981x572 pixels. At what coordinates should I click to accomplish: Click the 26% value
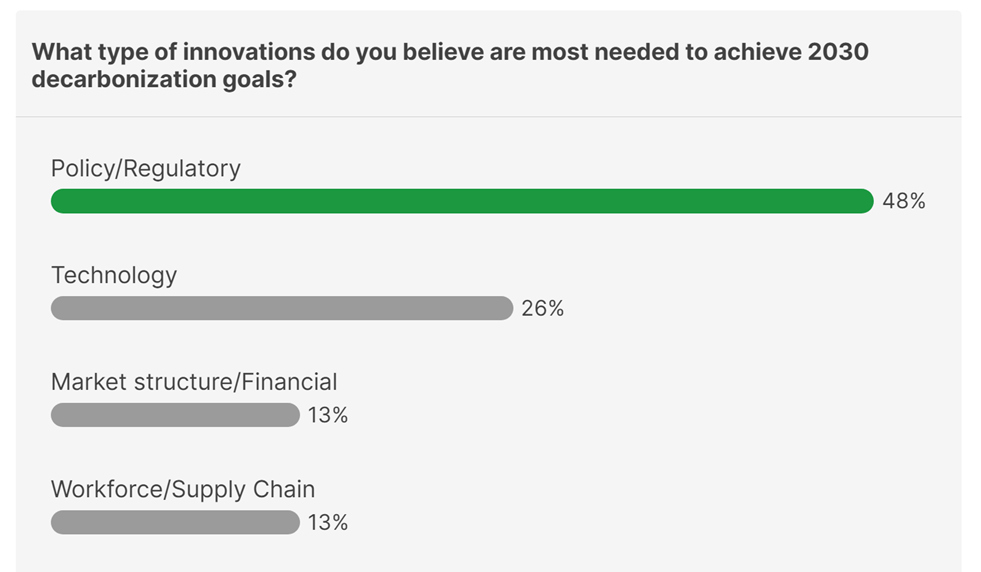coord(542,308)
